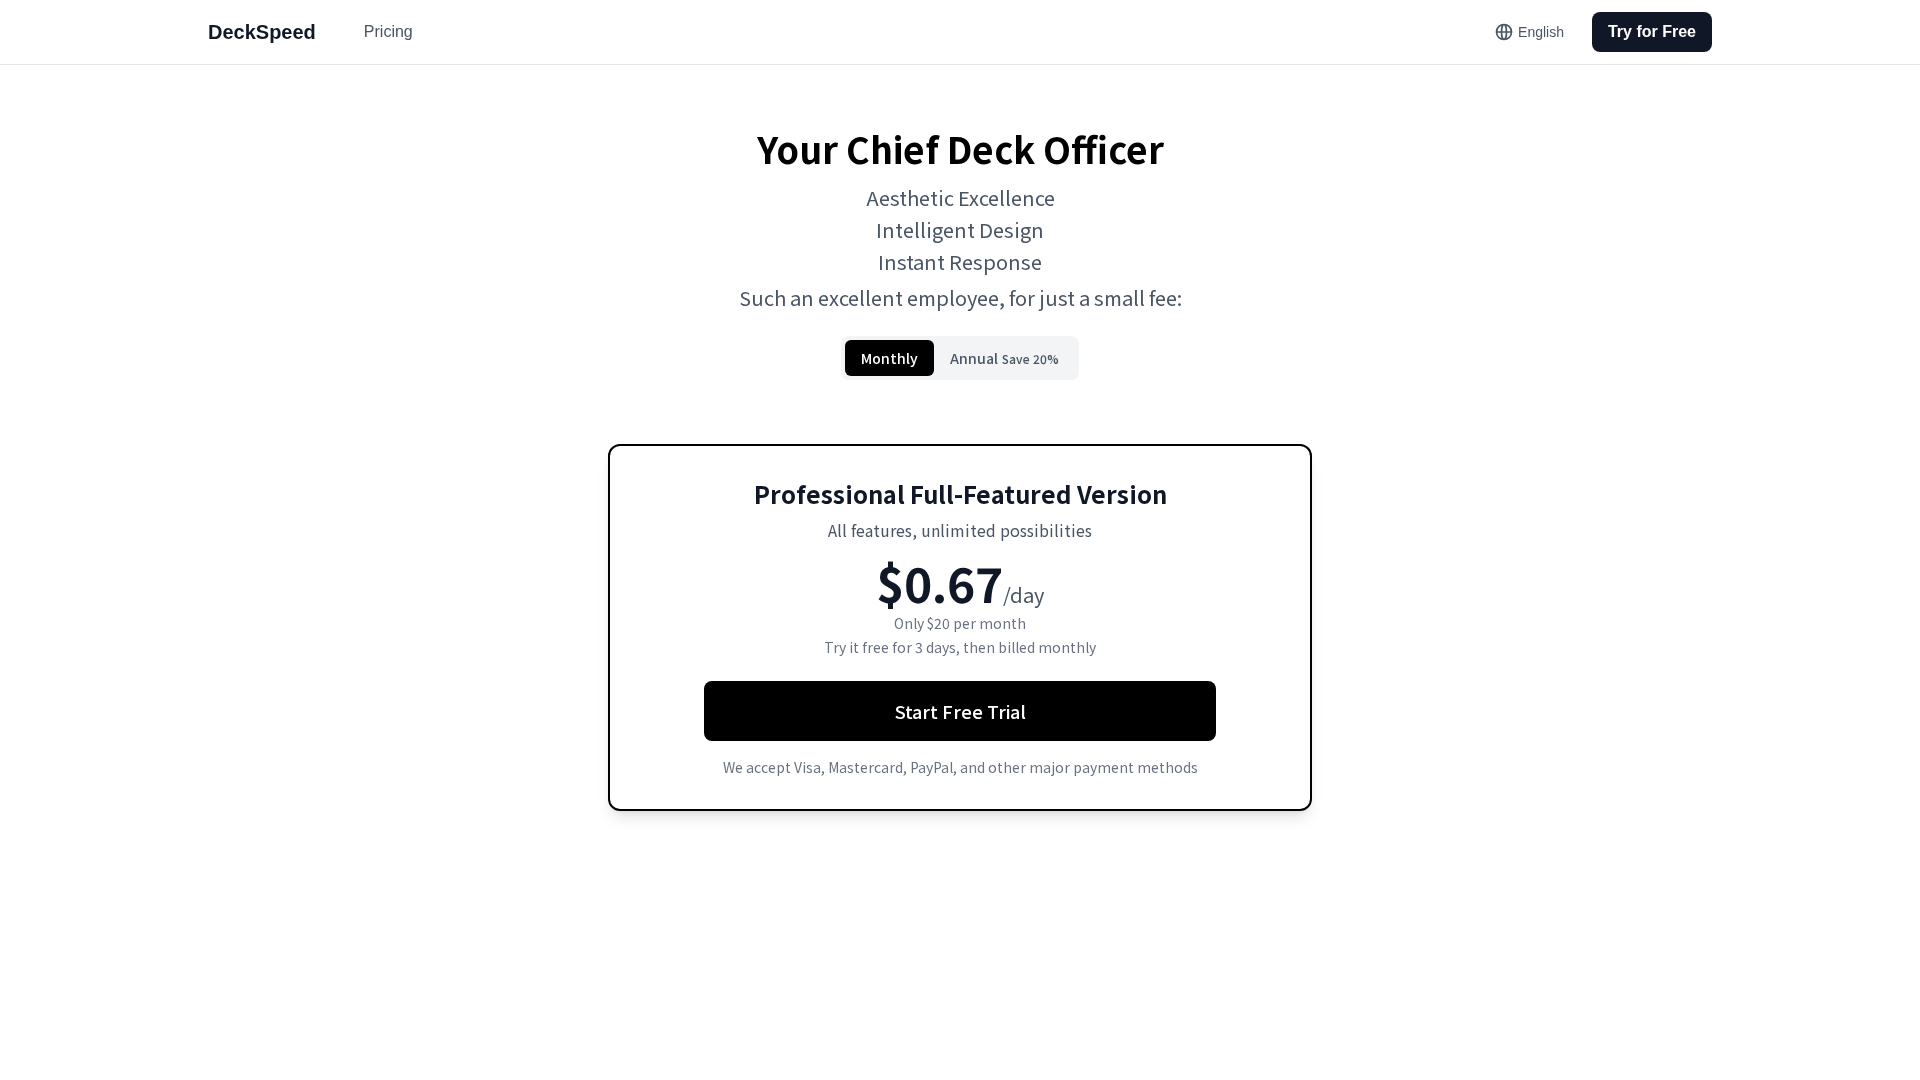Click the dark Try for Free header button
The height and width of the screenshot is (1080, 1920).
pyautogui.click(x=1651, y=31)
